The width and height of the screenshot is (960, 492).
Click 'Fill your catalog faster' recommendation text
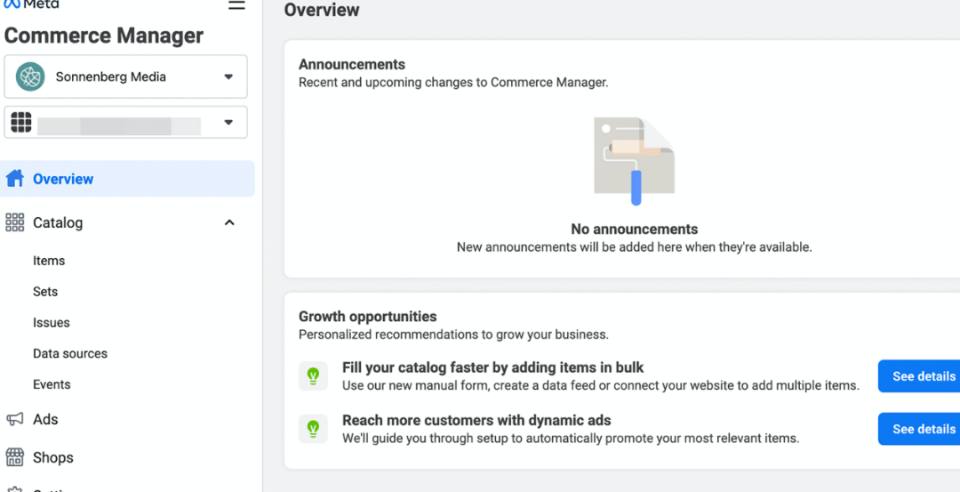(x=493, y=367)
